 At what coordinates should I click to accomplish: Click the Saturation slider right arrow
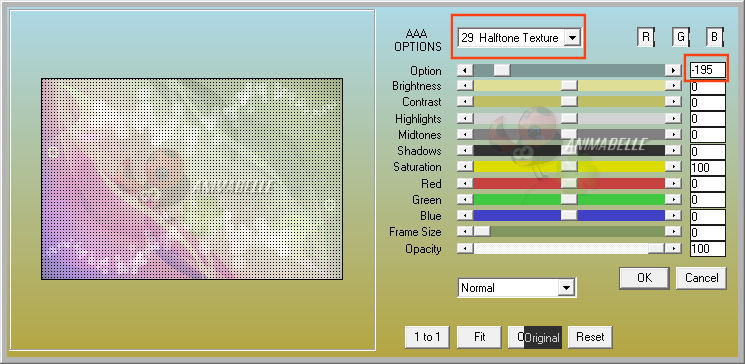coord(673,167)
